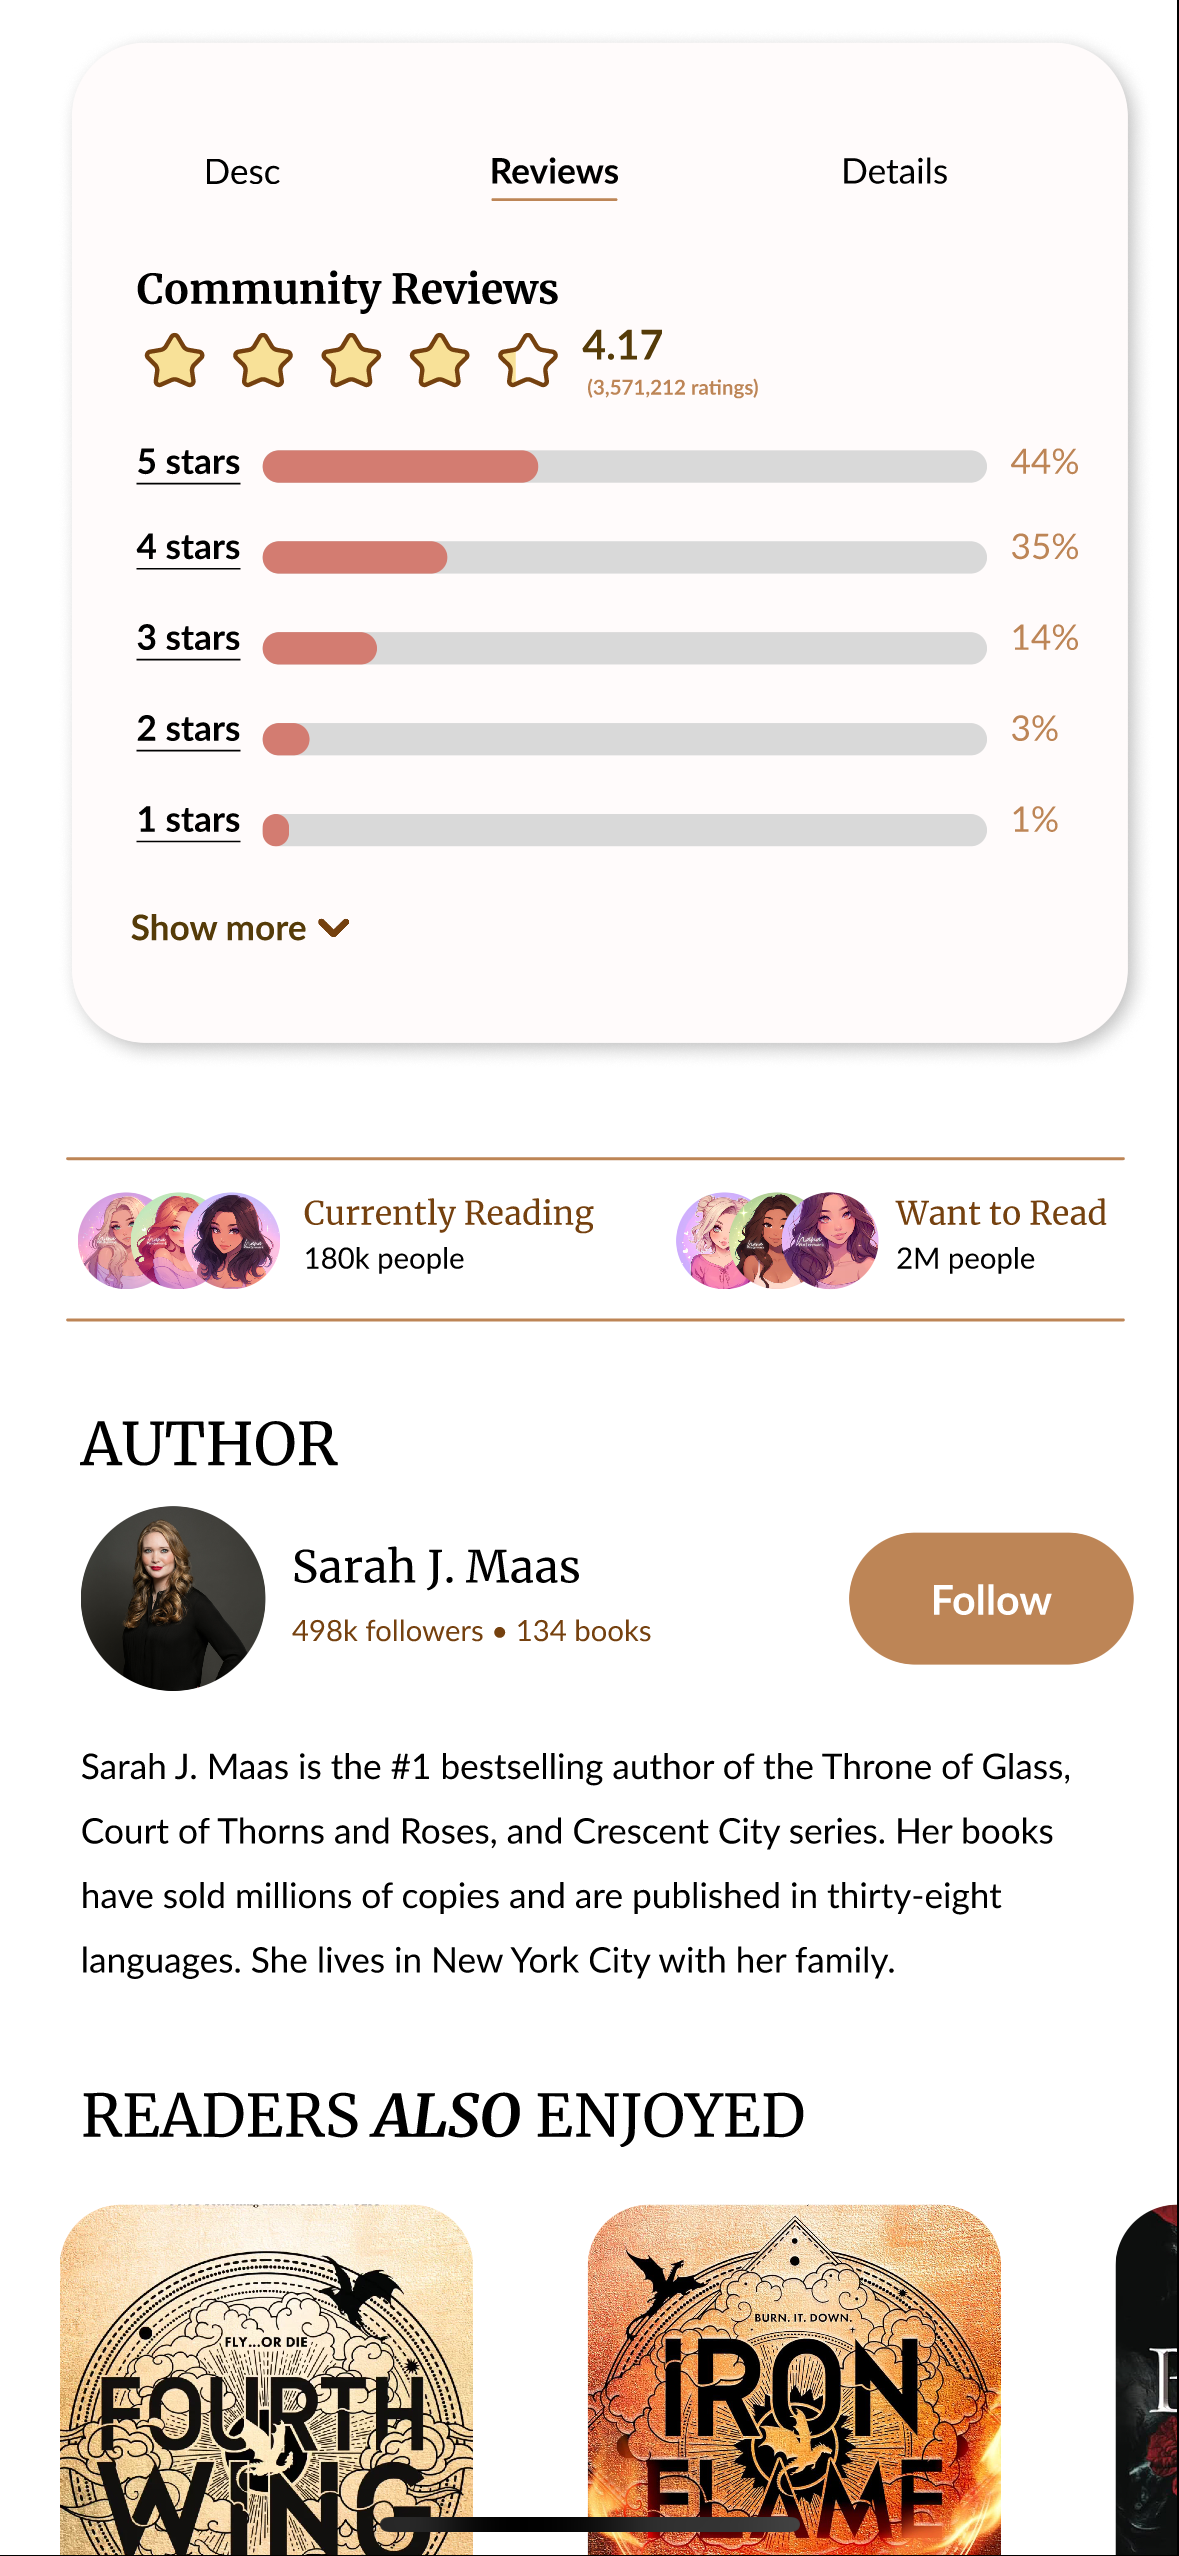
Task: Click the Show more chevron arrow
Action: (334, 928)
